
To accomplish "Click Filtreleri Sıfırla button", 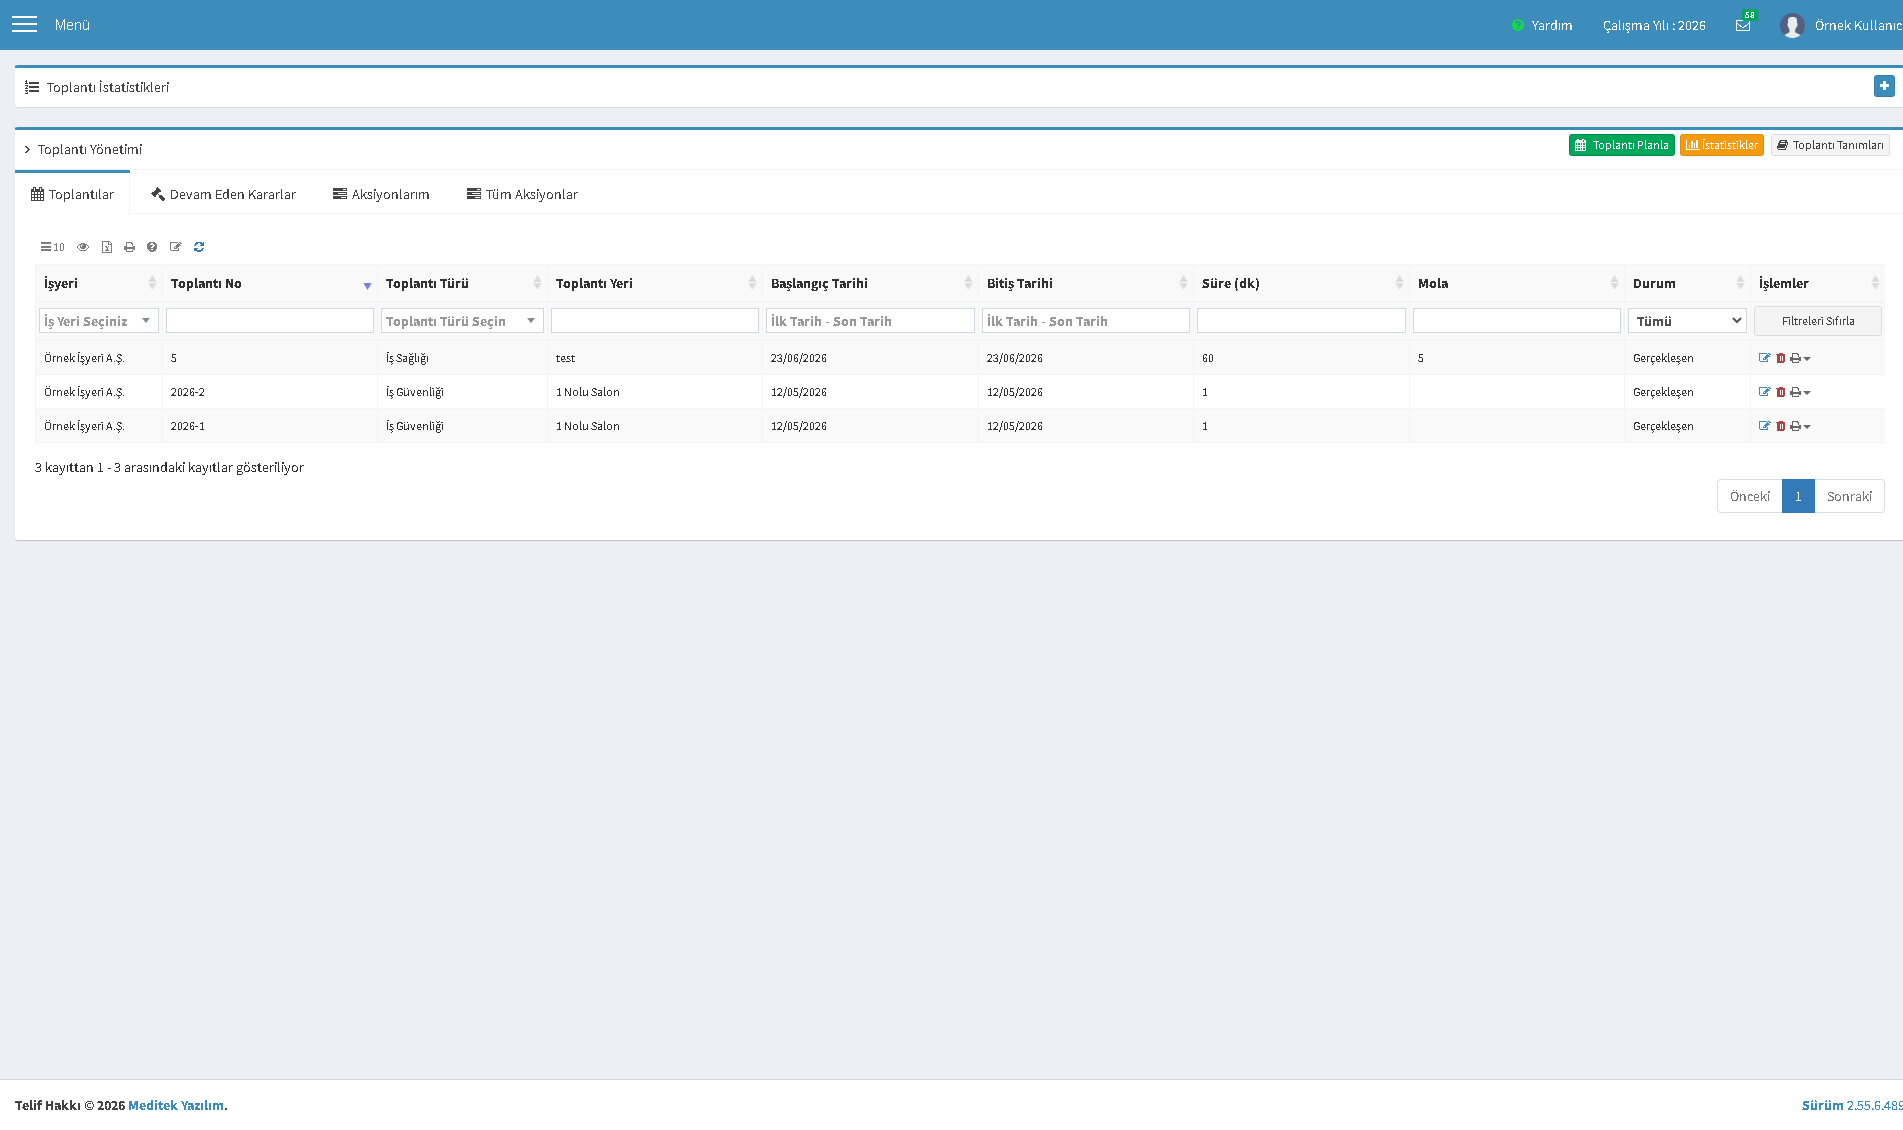I will 1818,321.
